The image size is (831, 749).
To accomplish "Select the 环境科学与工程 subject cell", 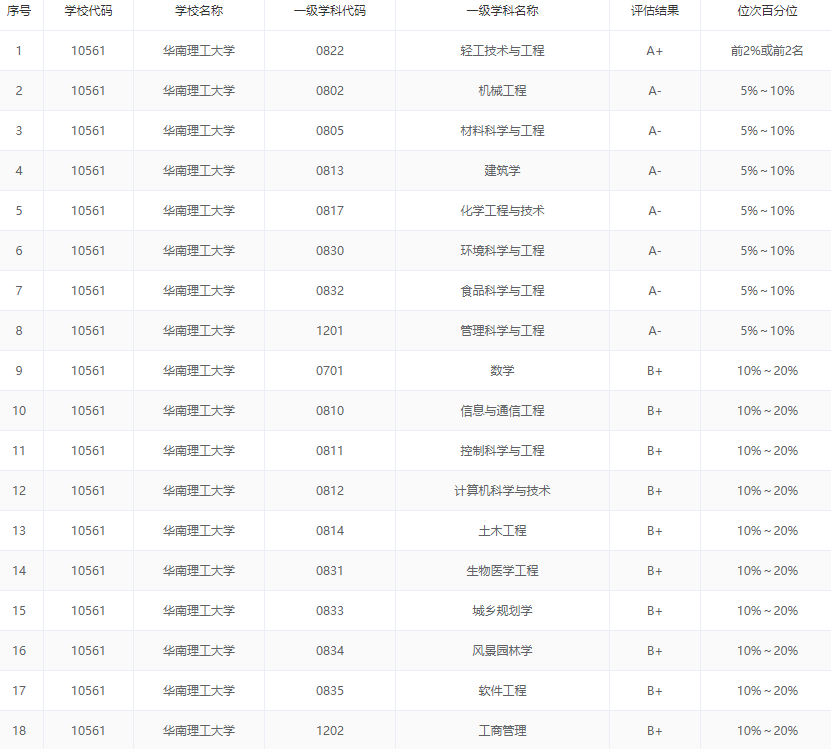I will click(x=502, y=251).
